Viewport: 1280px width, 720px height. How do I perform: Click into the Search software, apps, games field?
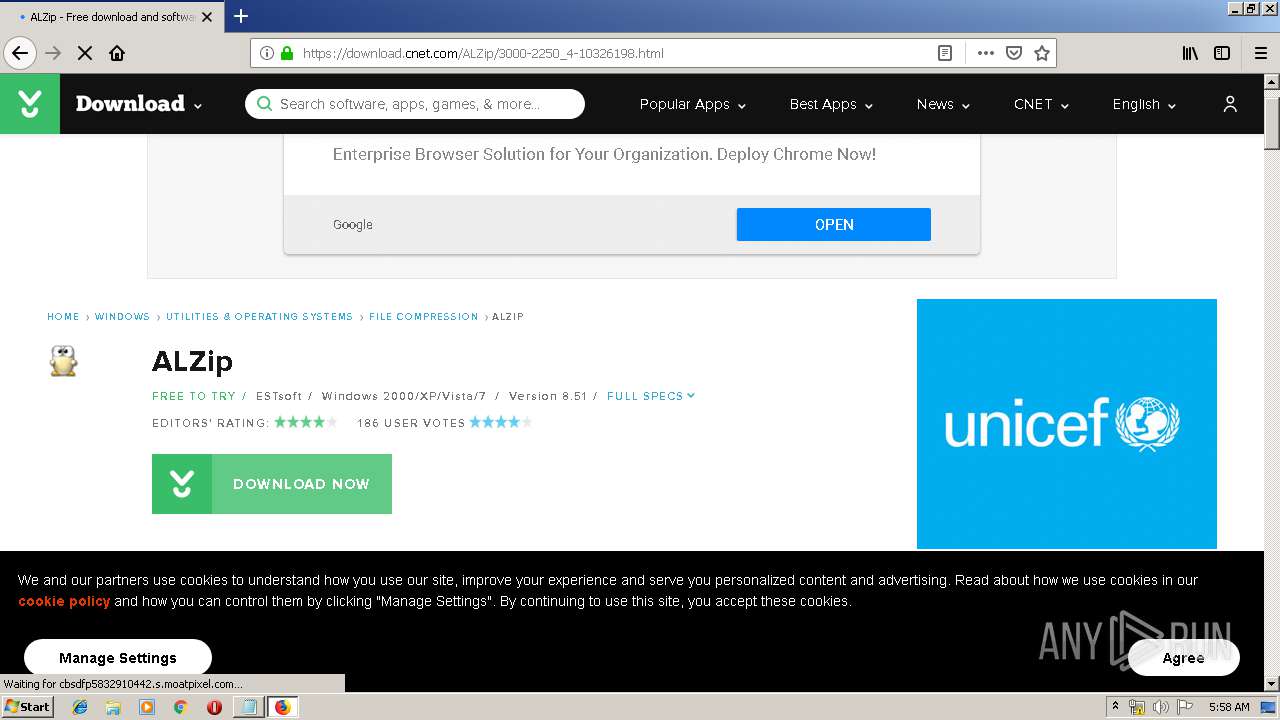(415, 104)
